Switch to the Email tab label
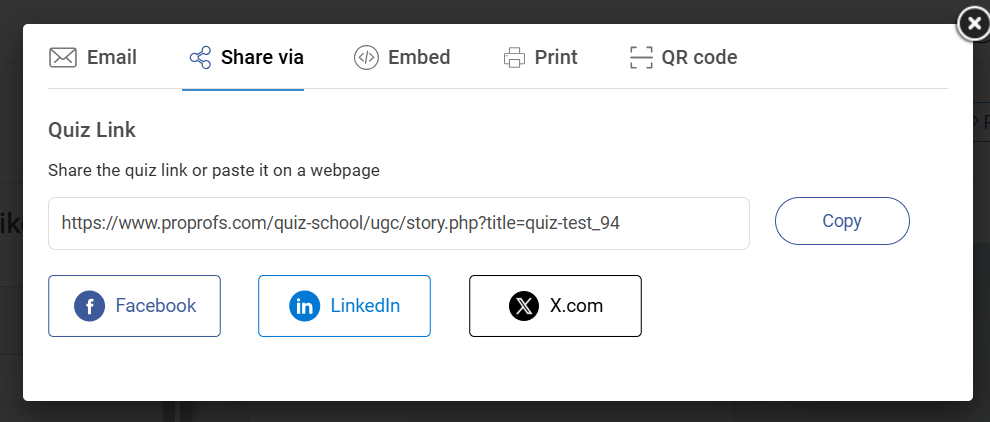 [x=112, y=57]
